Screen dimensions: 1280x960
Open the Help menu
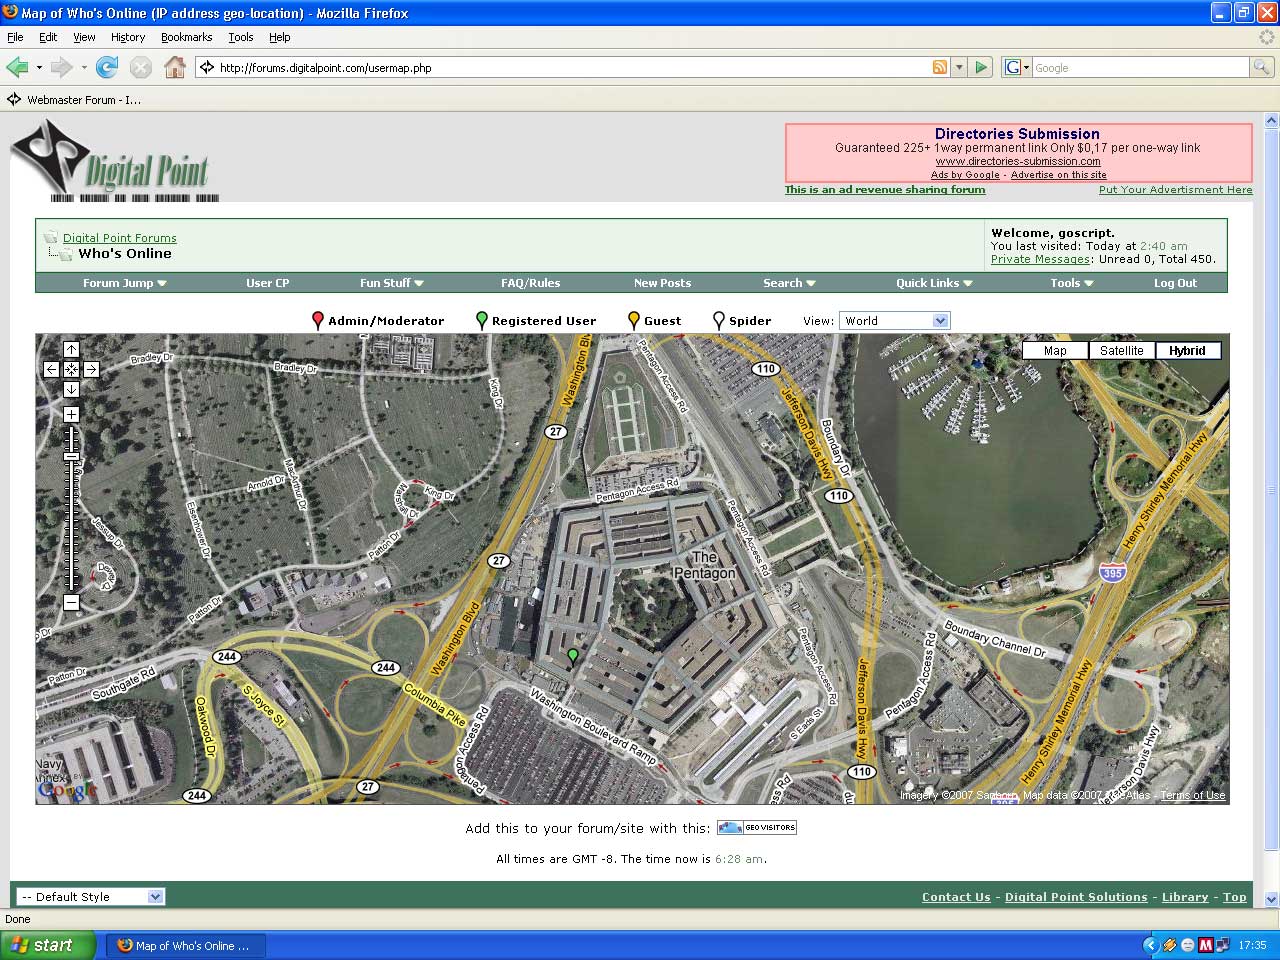click(280, 37)
